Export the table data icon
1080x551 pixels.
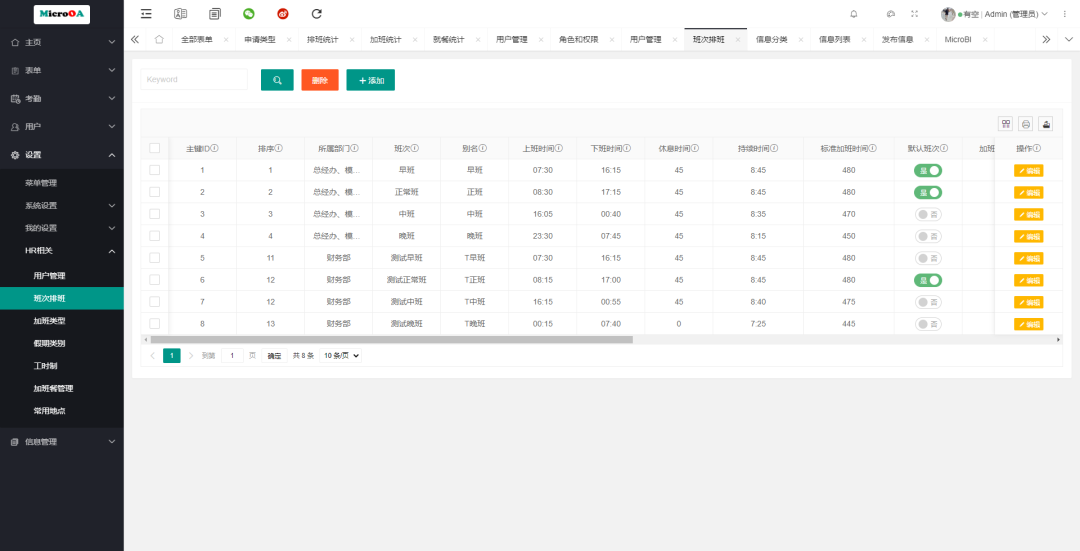pos(1046,124)
